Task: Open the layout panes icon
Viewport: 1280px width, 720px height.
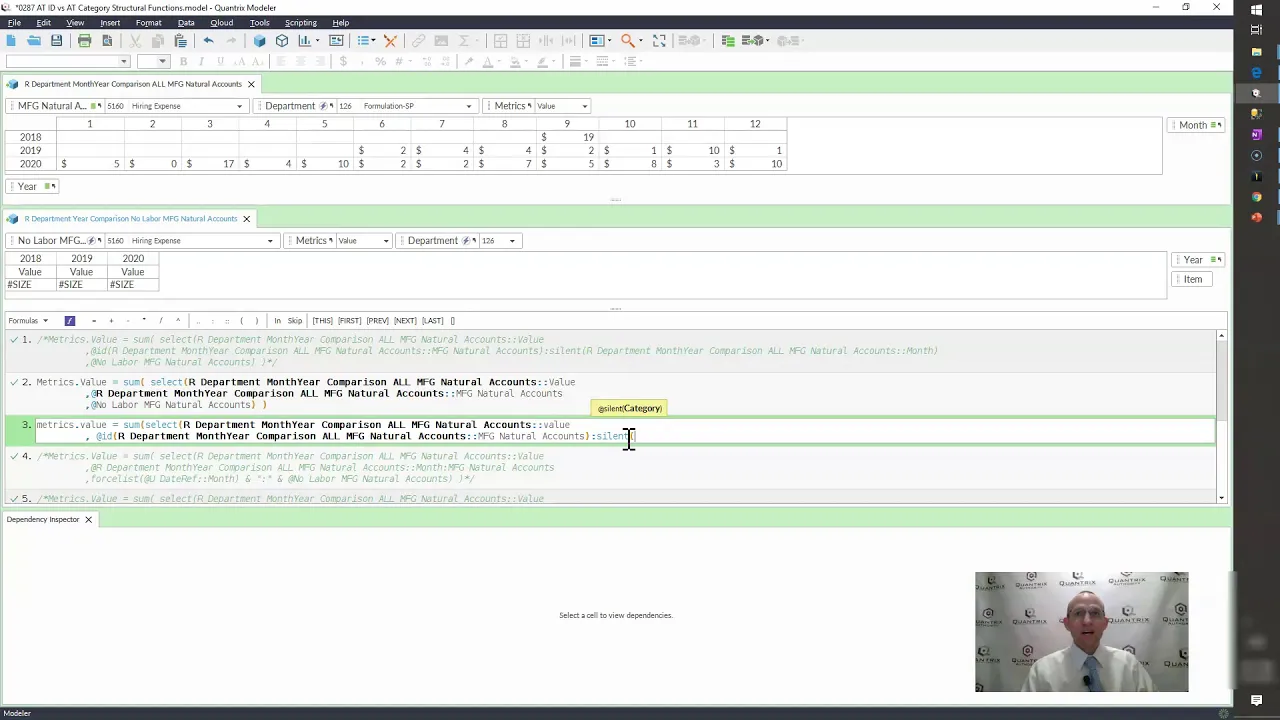Action: pyautogui.click(x=597, y=41)
